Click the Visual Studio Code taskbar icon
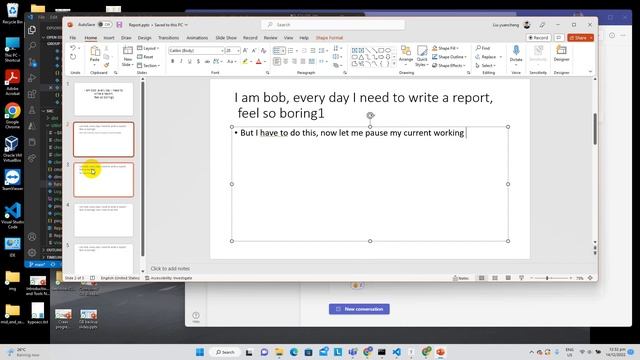 (x=396, y=352)
